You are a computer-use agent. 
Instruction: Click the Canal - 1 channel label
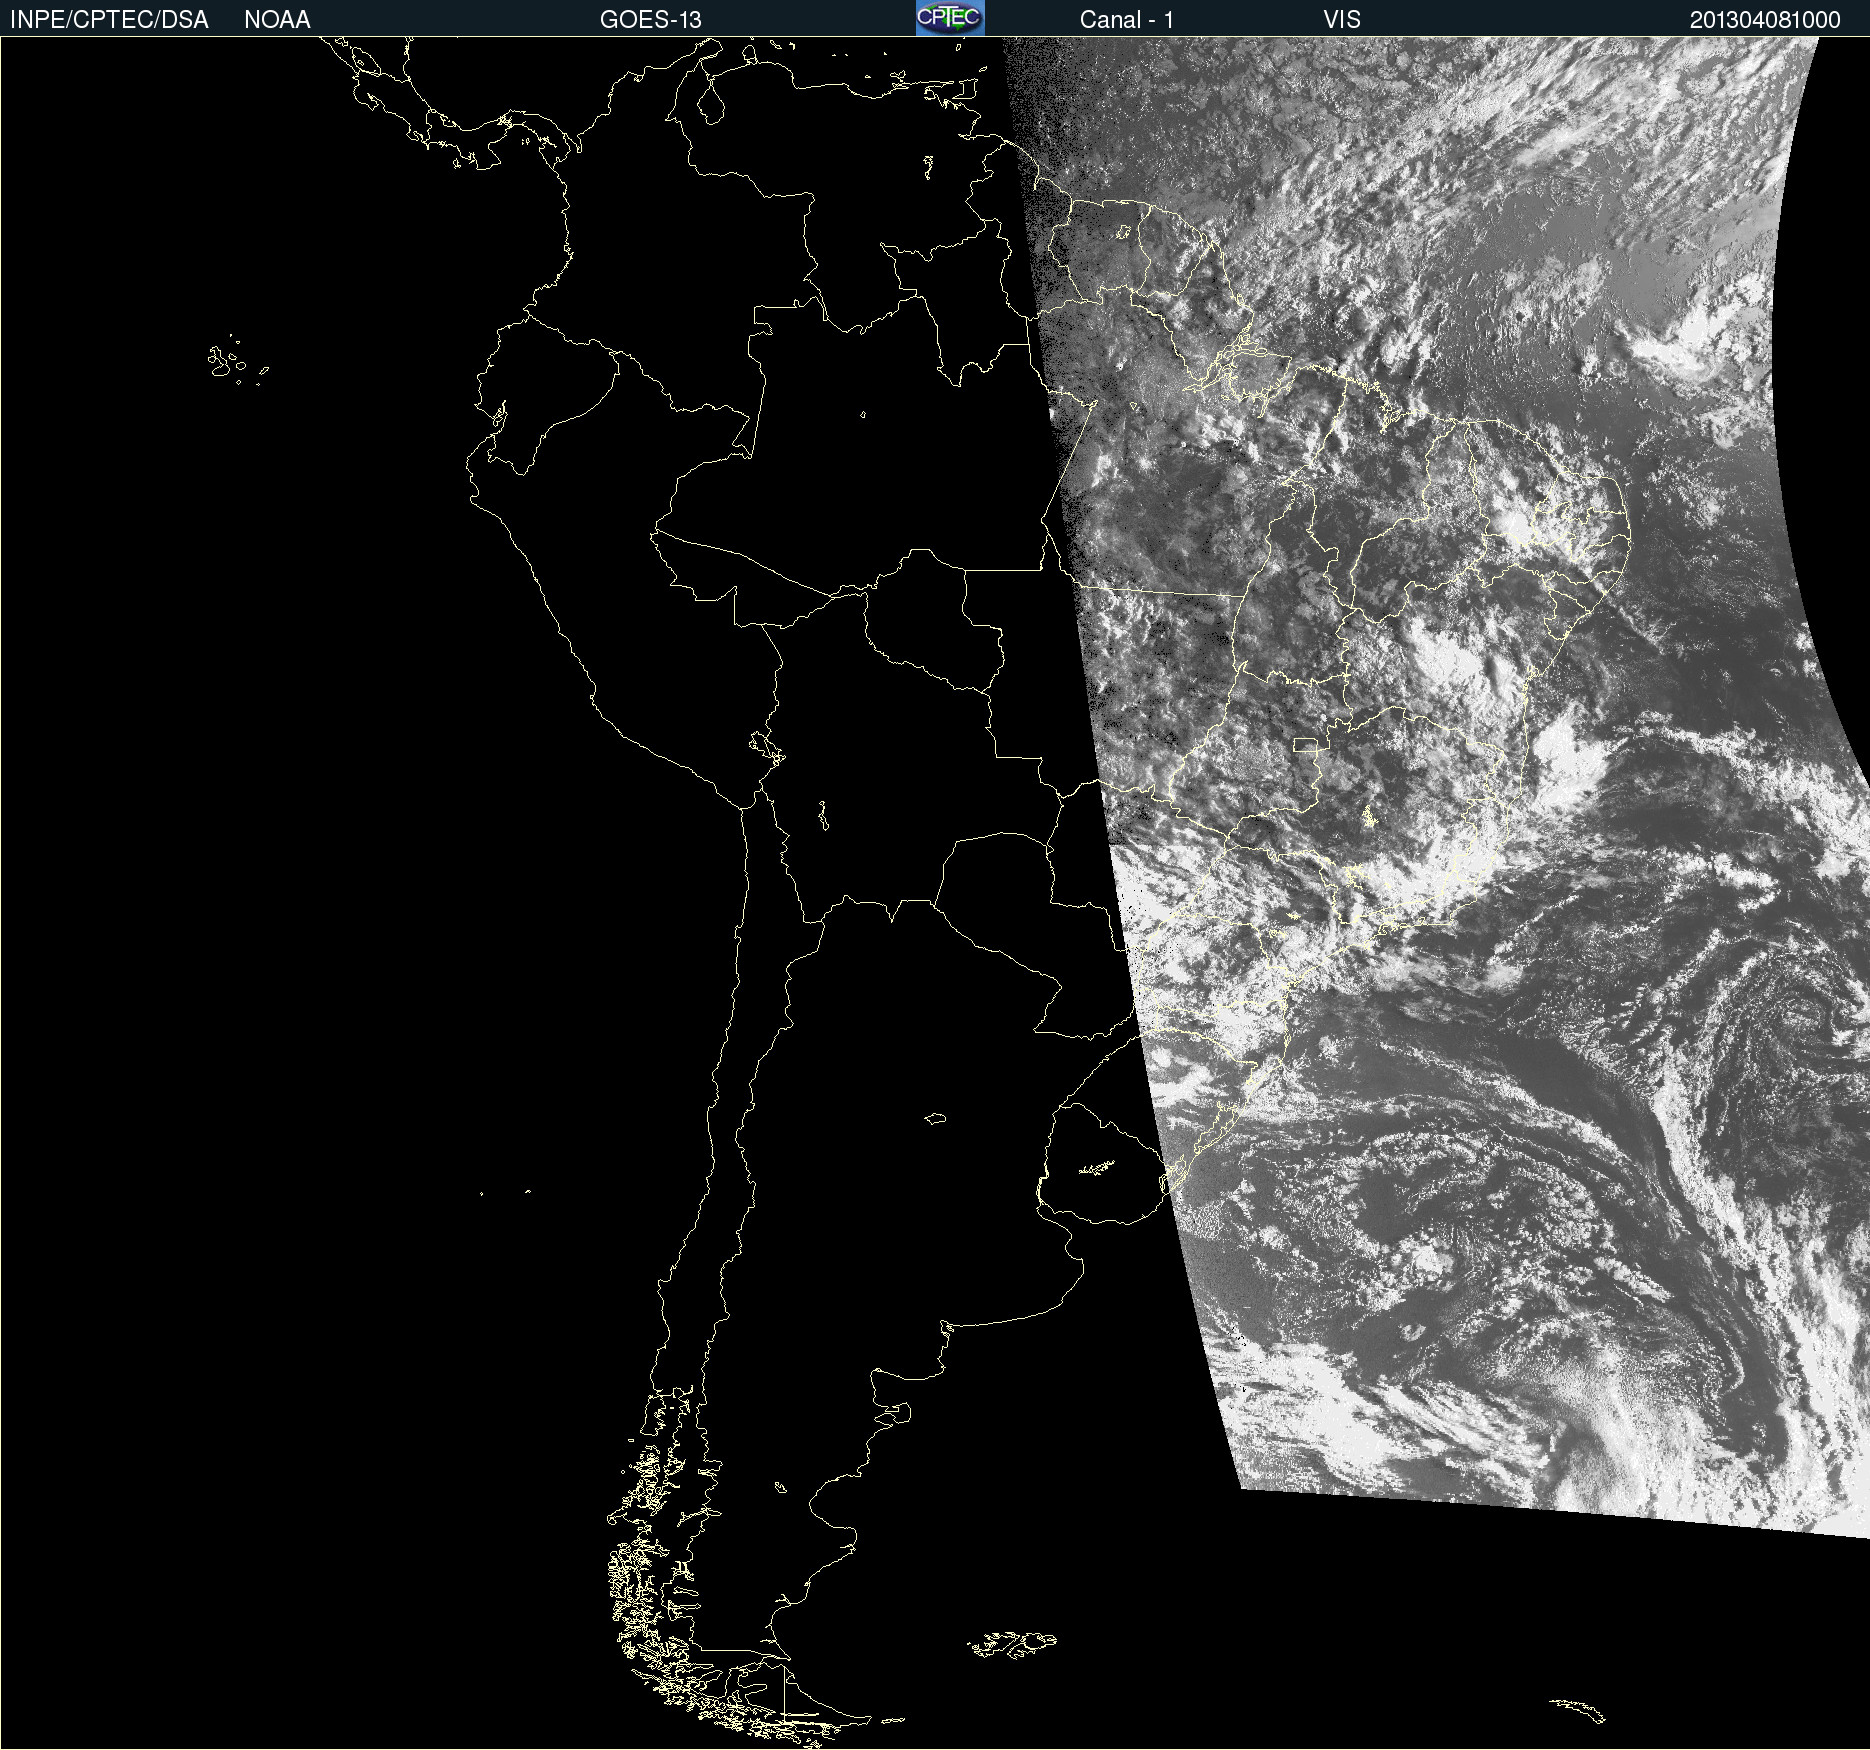tap(1126, 20)
